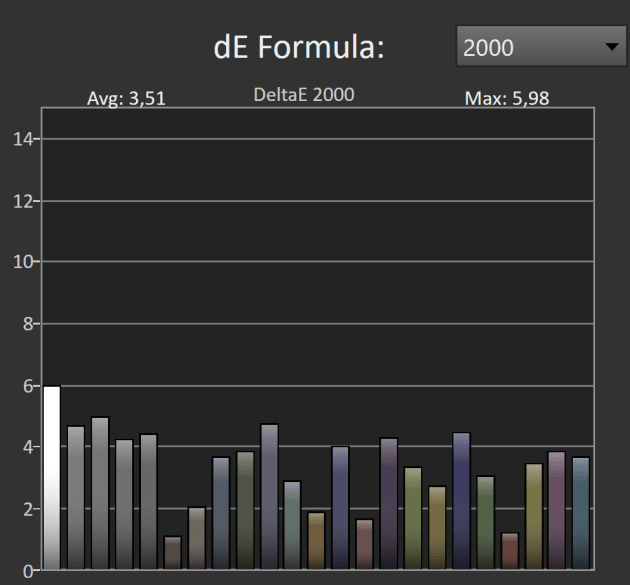Click the tallest white bar in the chart
This screenshot has width=630, height=585.
52,478
